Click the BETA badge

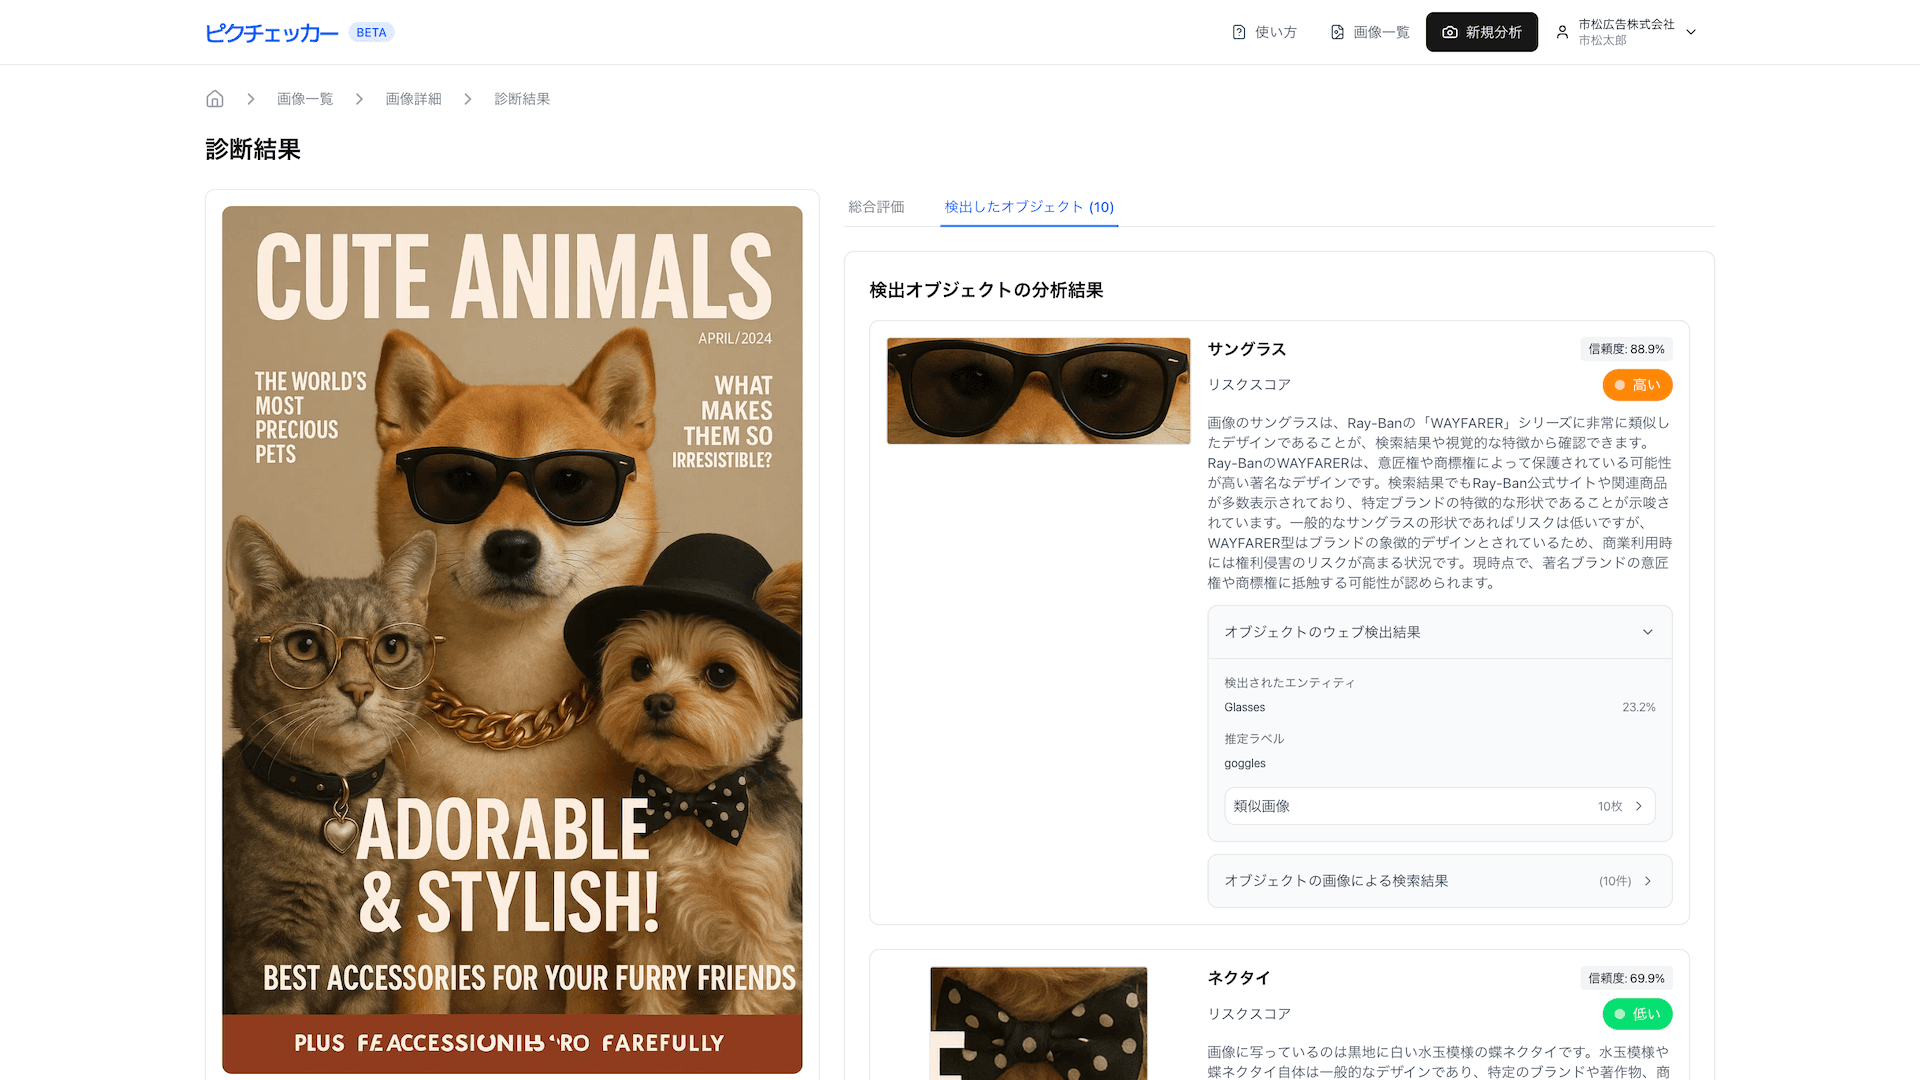click(371, 33)
